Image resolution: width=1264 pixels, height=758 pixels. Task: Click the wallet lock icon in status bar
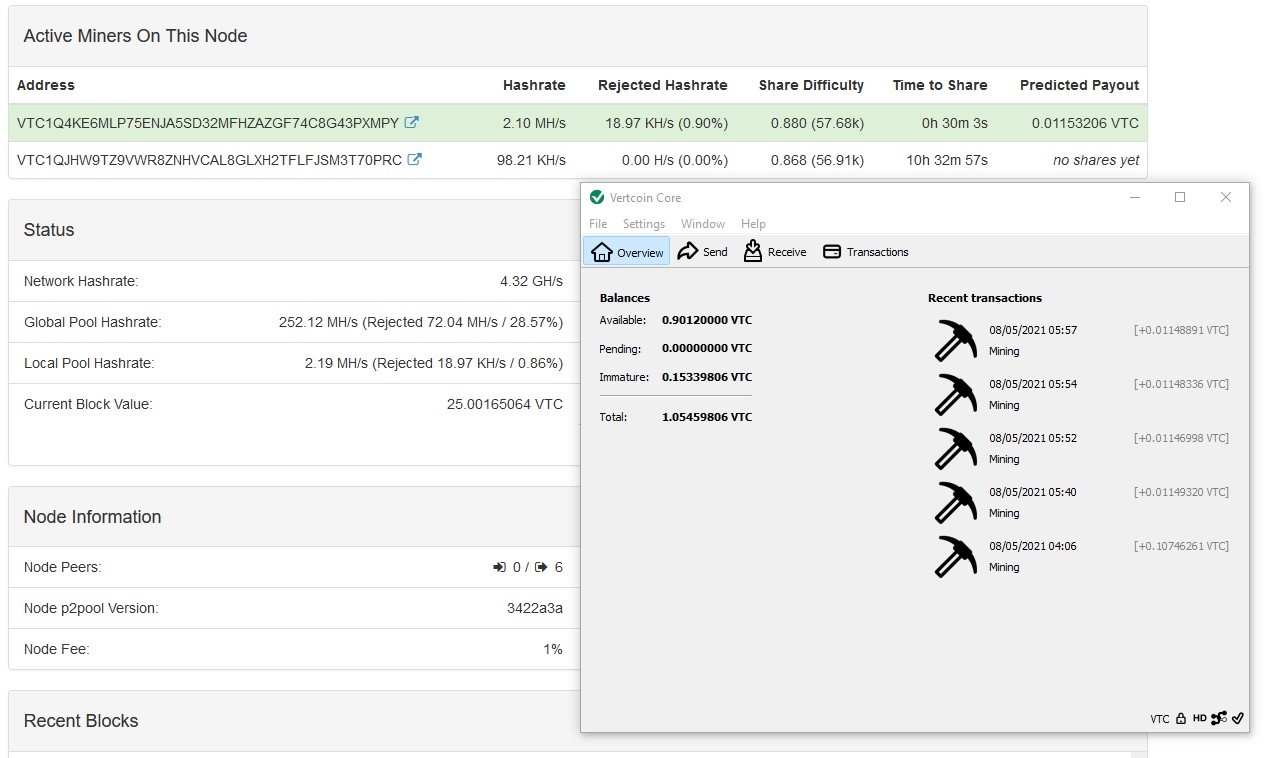pos(1181,718)
